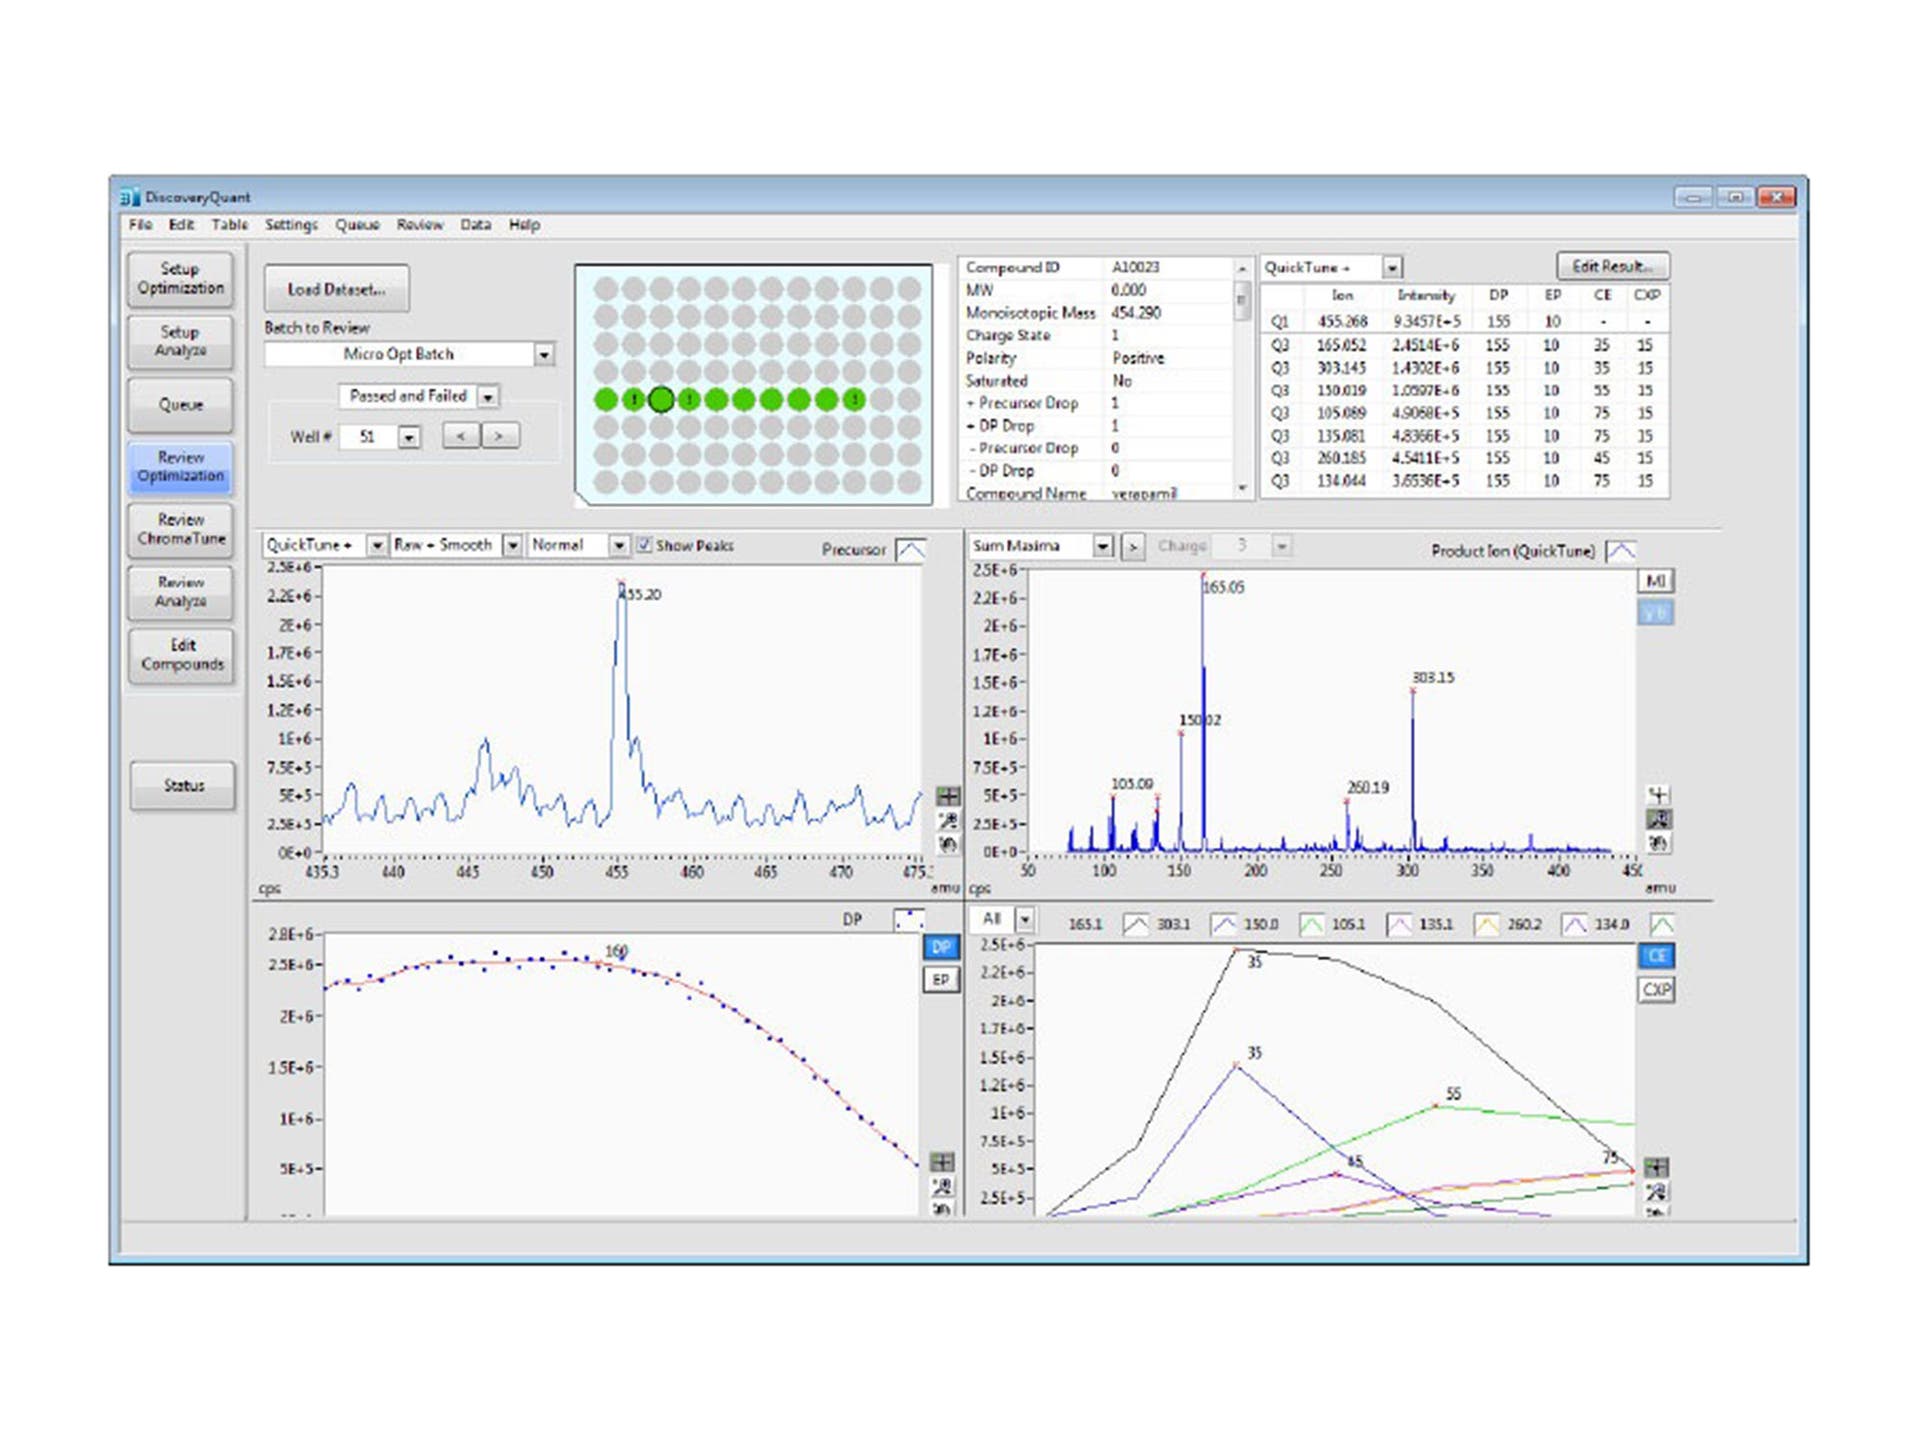1920x1440 pixels.
Task: Open the Batch to Review dropdown showing Micro Opt Batch
Action: 546,354
